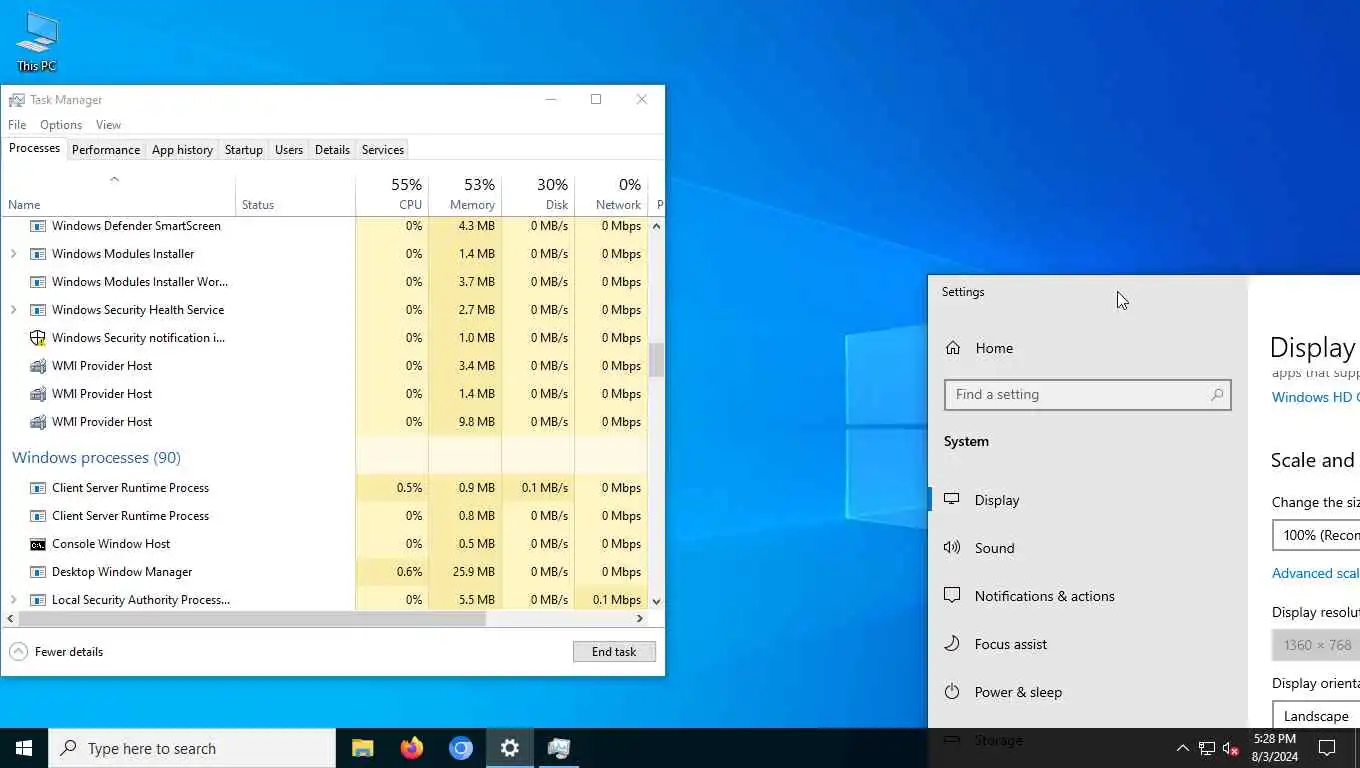Open the File menu in Task Manager

tap(17, 125)
